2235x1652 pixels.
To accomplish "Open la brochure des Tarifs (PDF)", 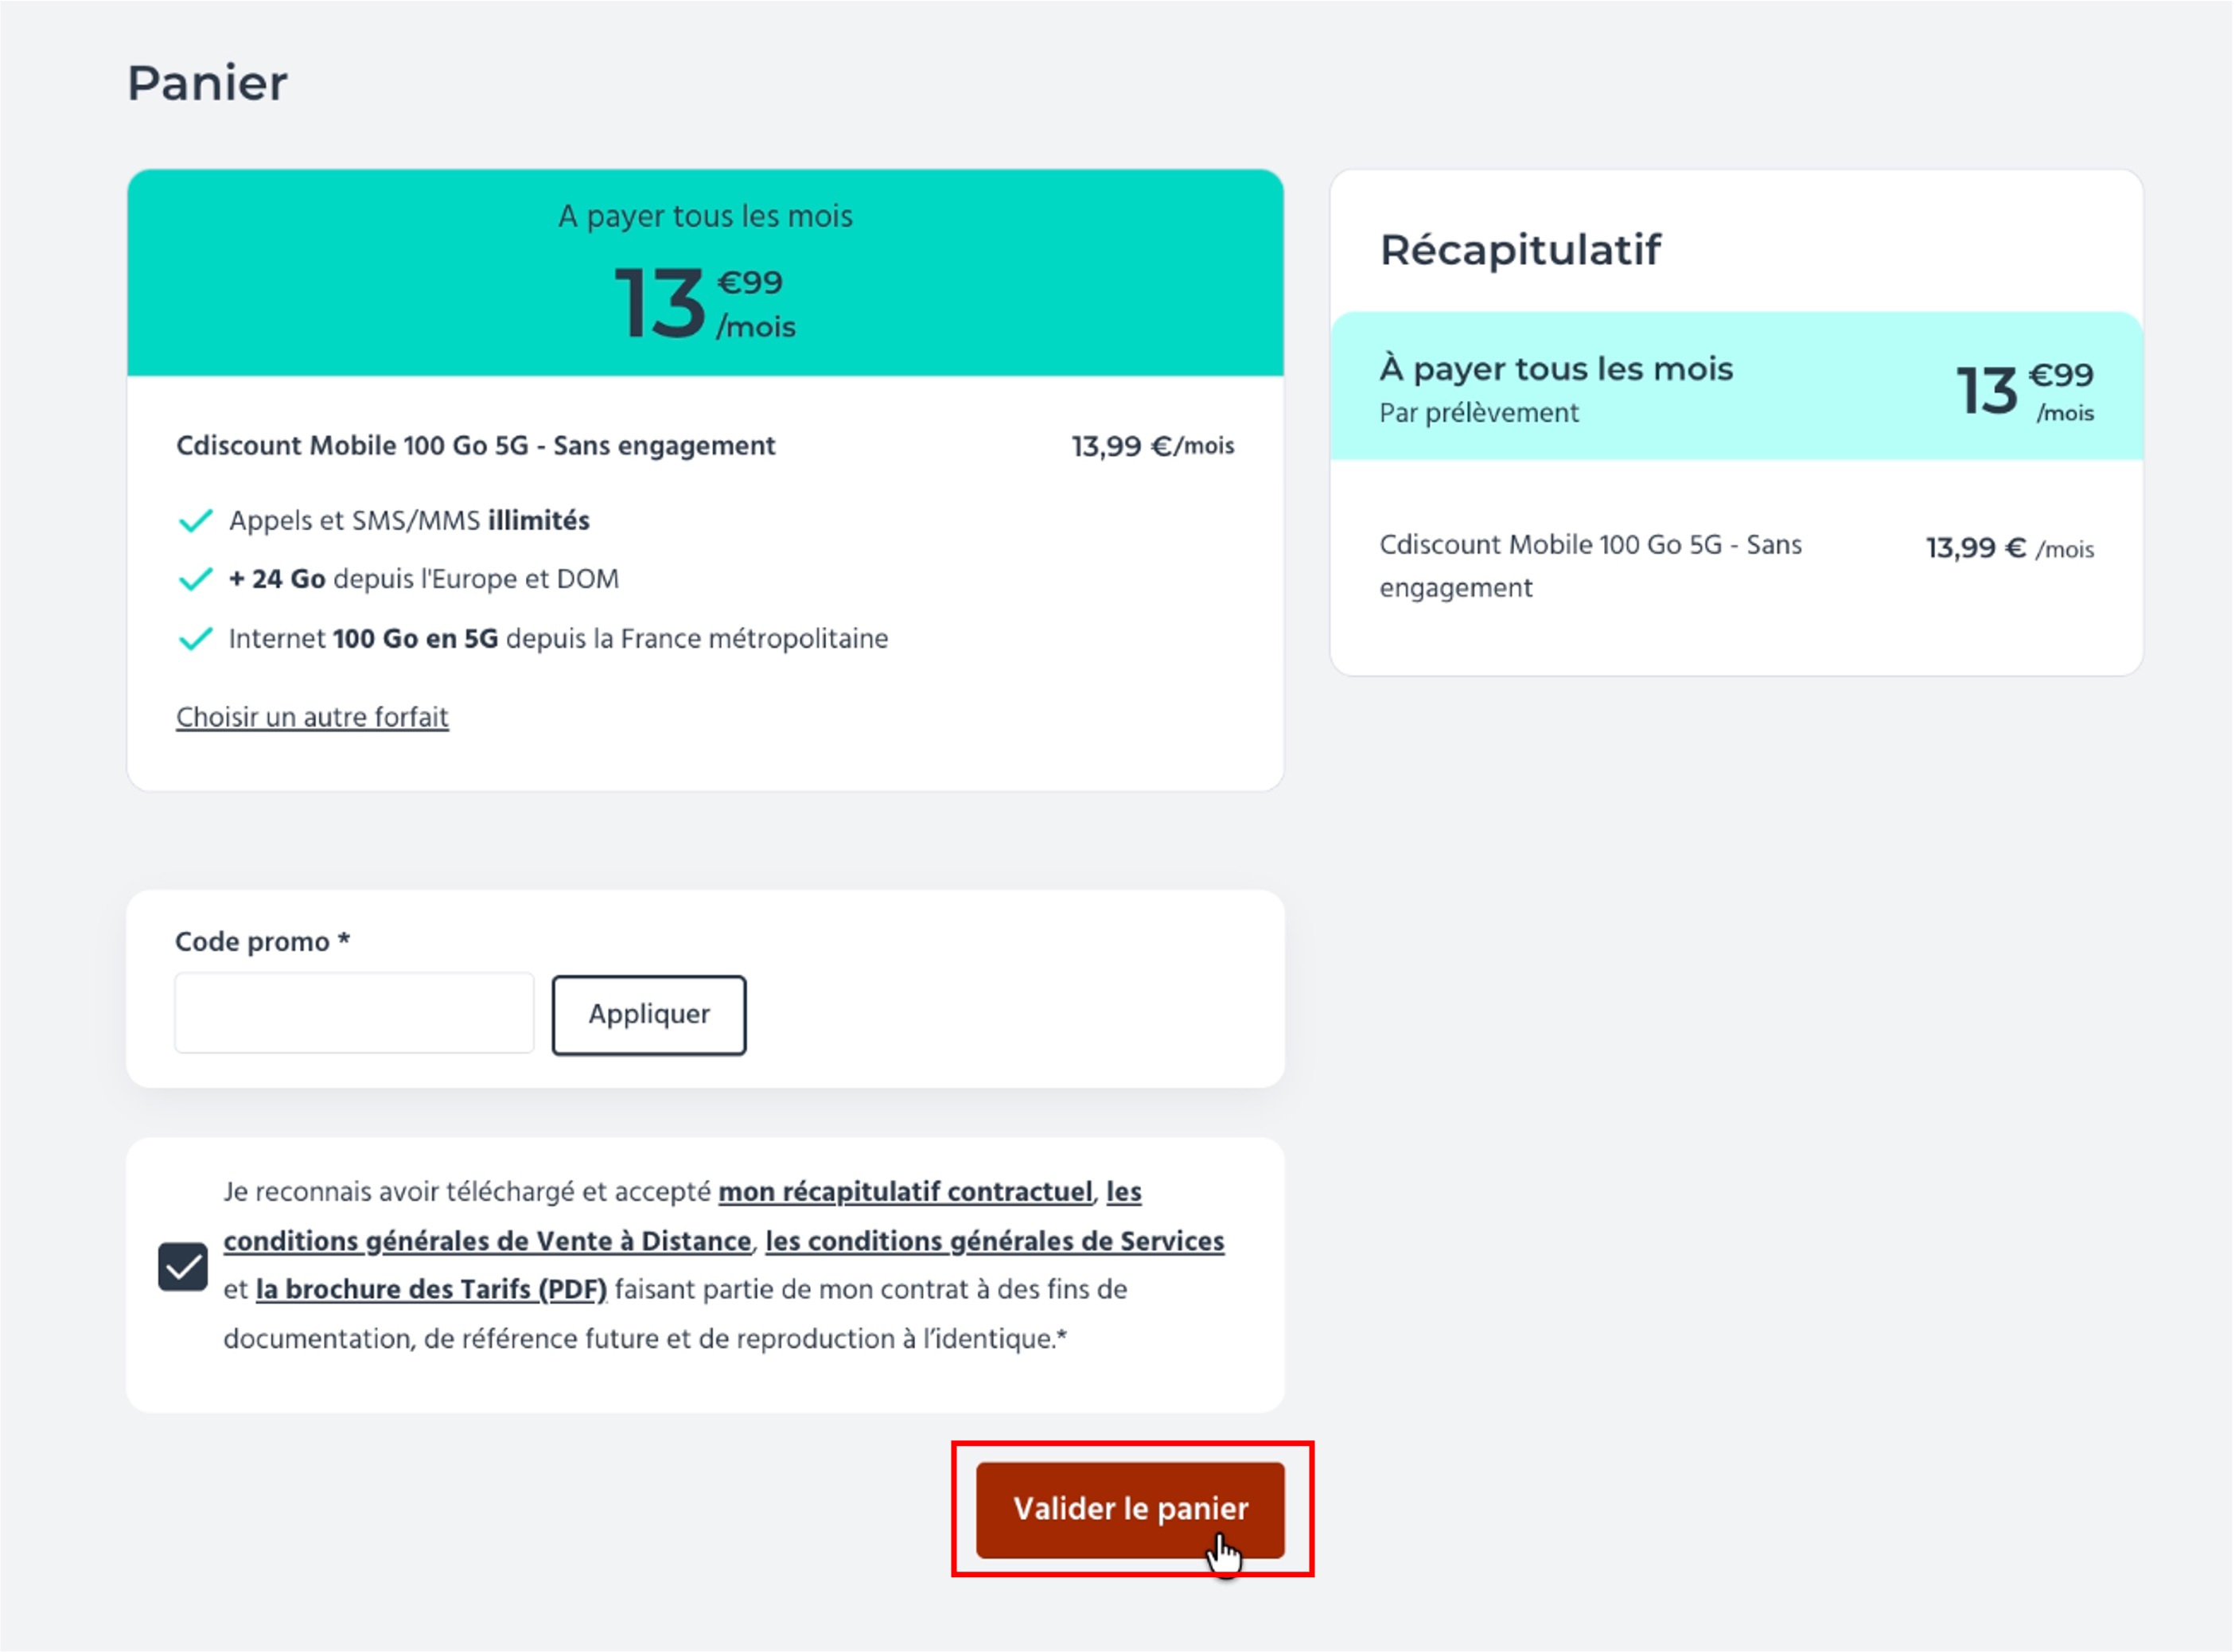I will point(431,1290).
